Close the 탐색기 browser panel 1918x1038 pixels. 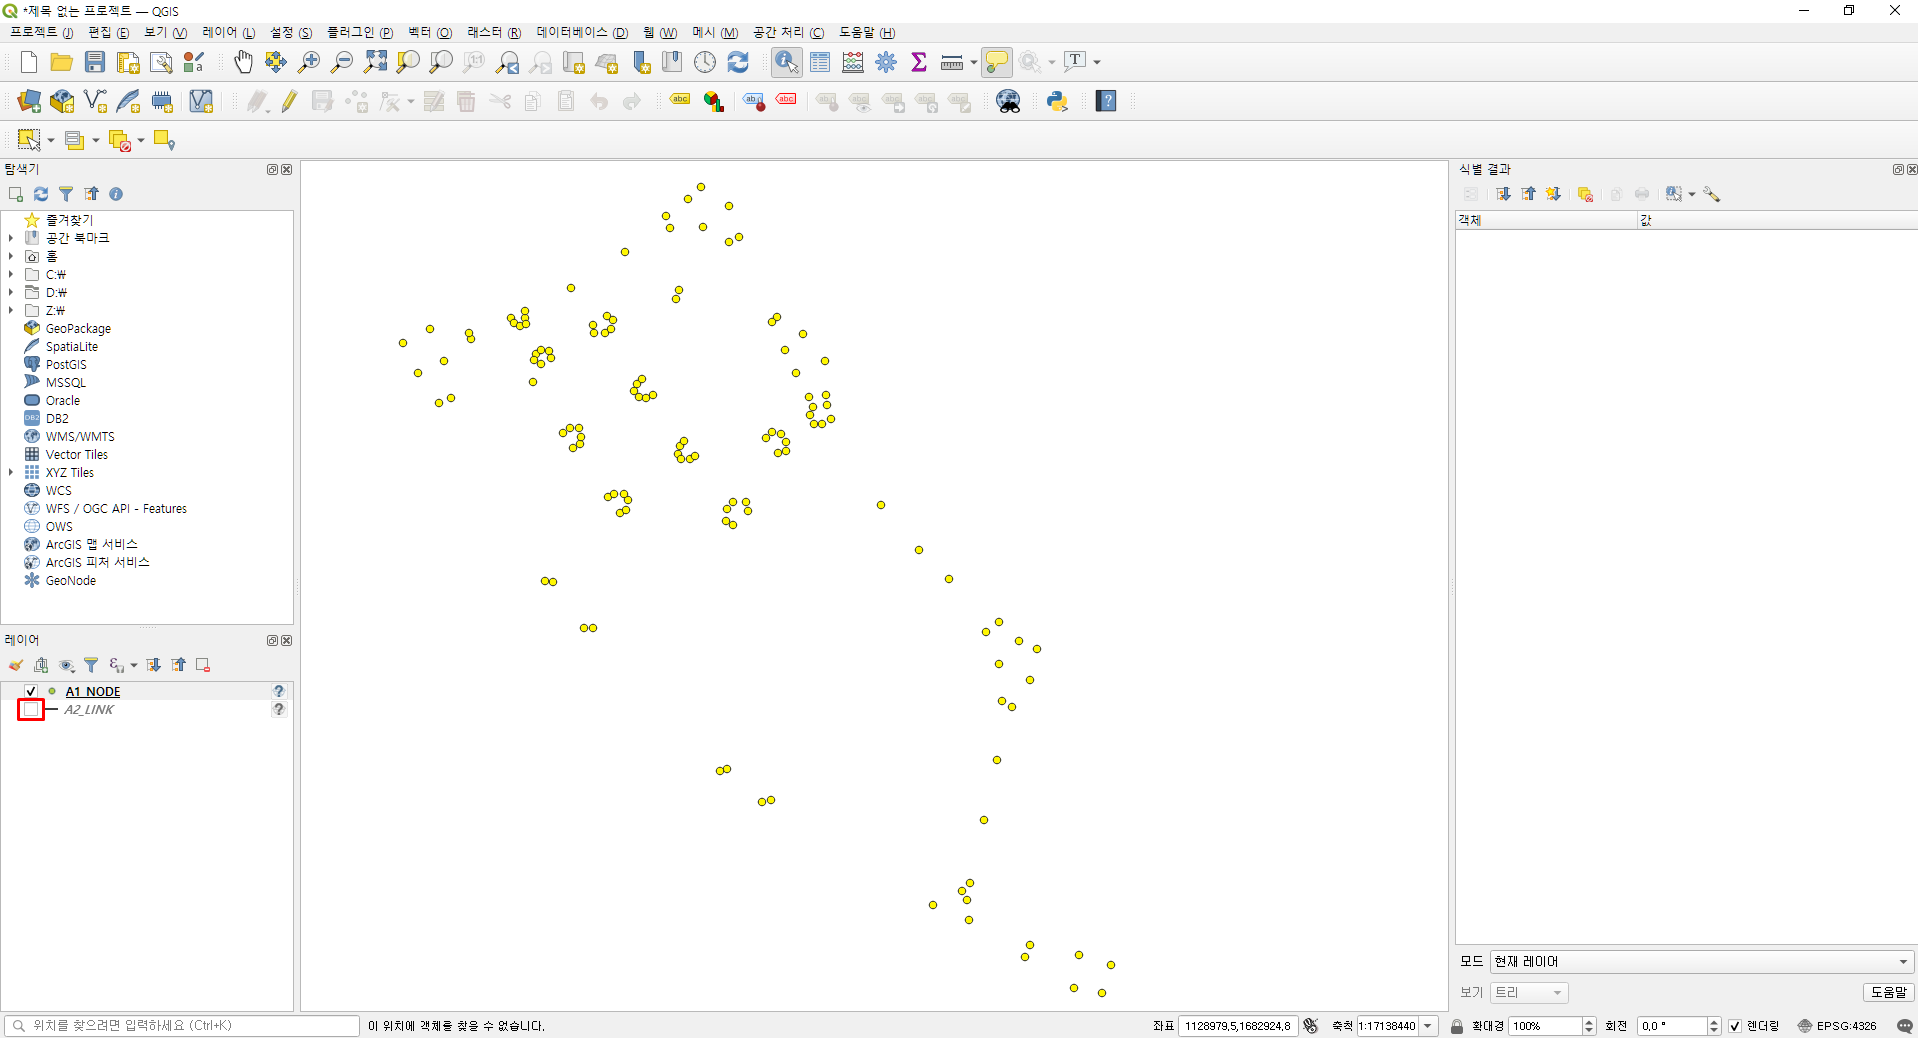tap(287, 169)
